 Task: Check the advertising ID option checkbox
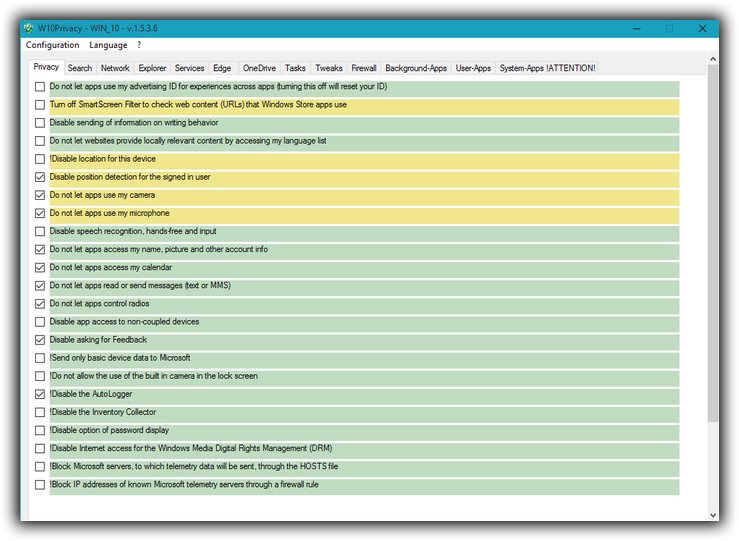tap(40, 87)
